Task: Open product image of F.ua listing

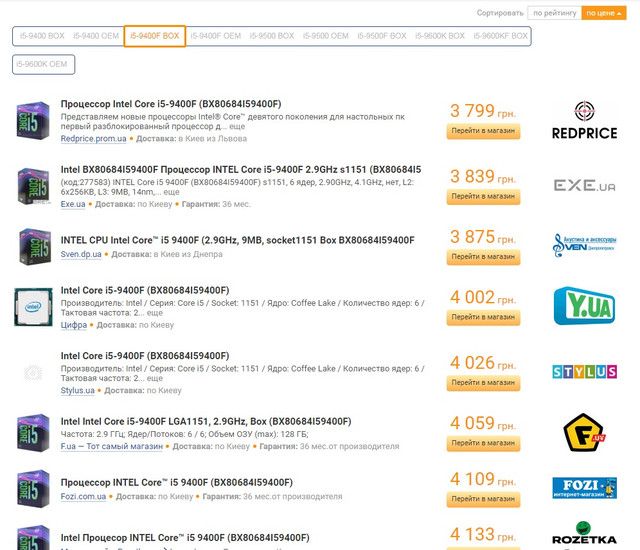Action: [33, 433]
